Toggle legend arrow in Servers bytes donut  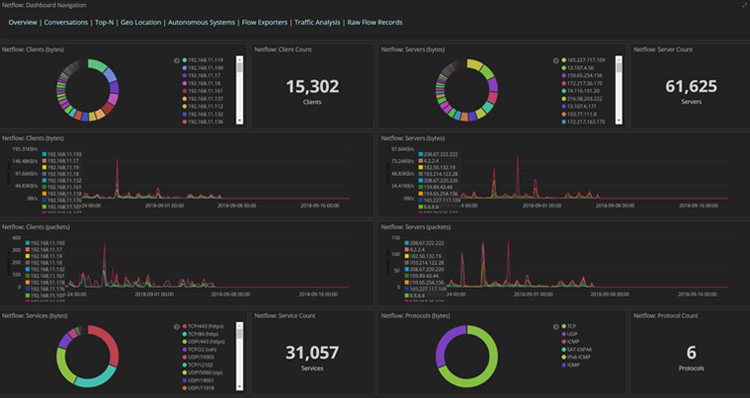tap(555, 61)
